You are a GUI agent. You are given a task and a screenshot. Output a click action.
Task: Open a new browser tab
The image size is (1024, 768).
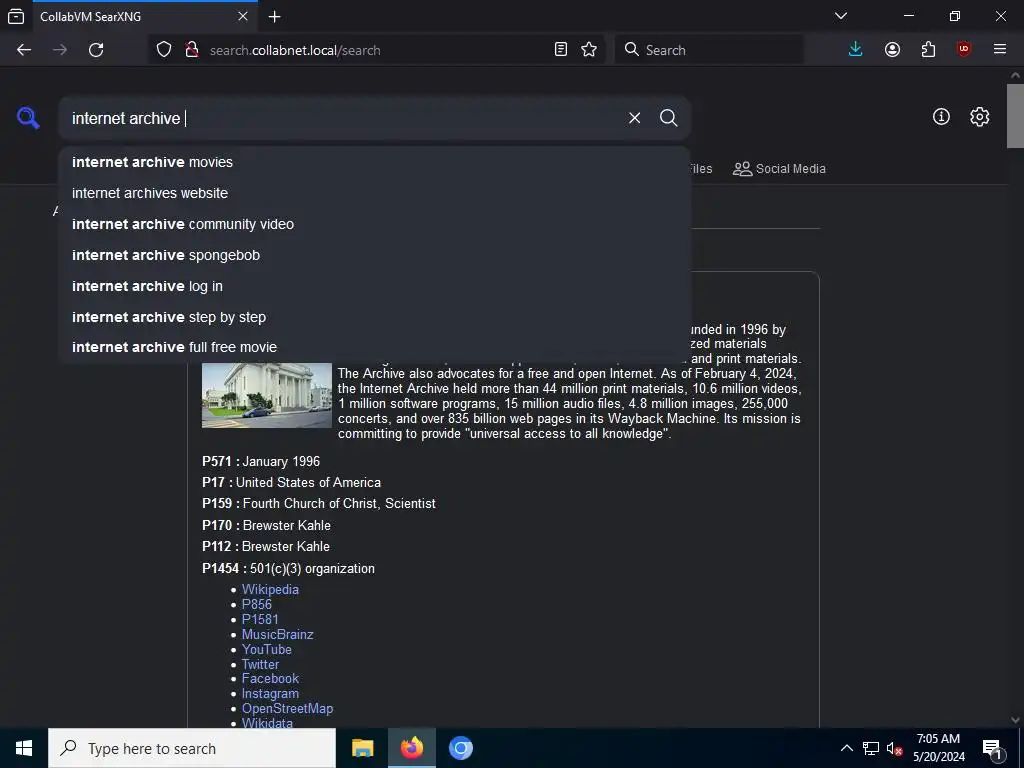(x=275, y=16)
